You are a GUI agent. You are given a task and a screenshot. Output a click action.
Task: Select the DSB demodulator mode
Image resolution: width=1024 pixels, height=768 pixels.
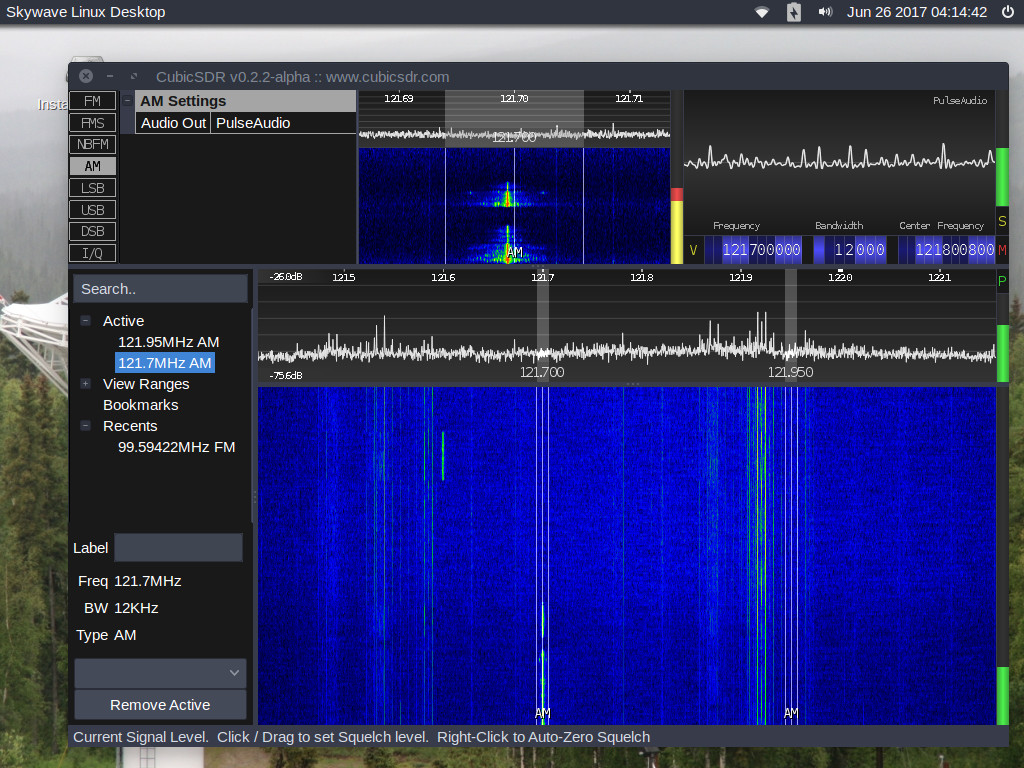click(92, 231)
